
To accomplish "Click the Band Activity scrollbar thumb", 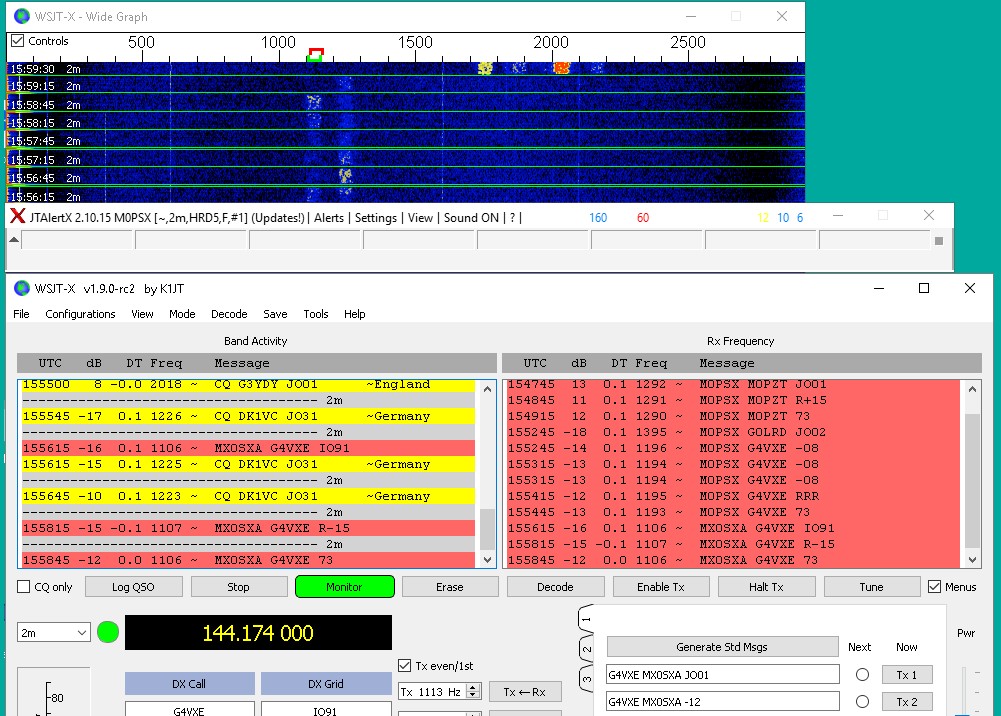I will pos(487,528).
